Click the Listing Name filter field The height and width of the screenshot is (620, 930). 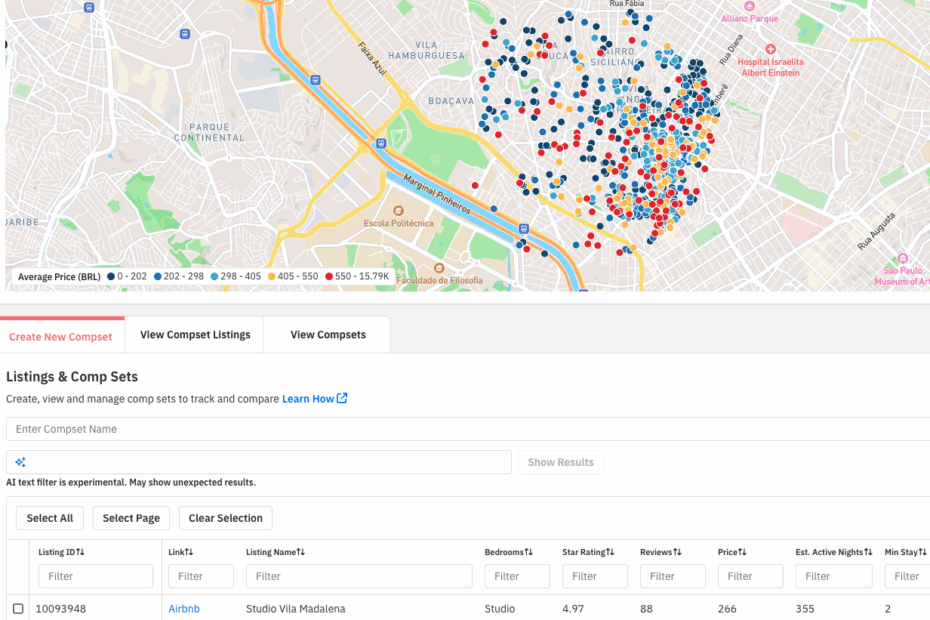[359, 576]
